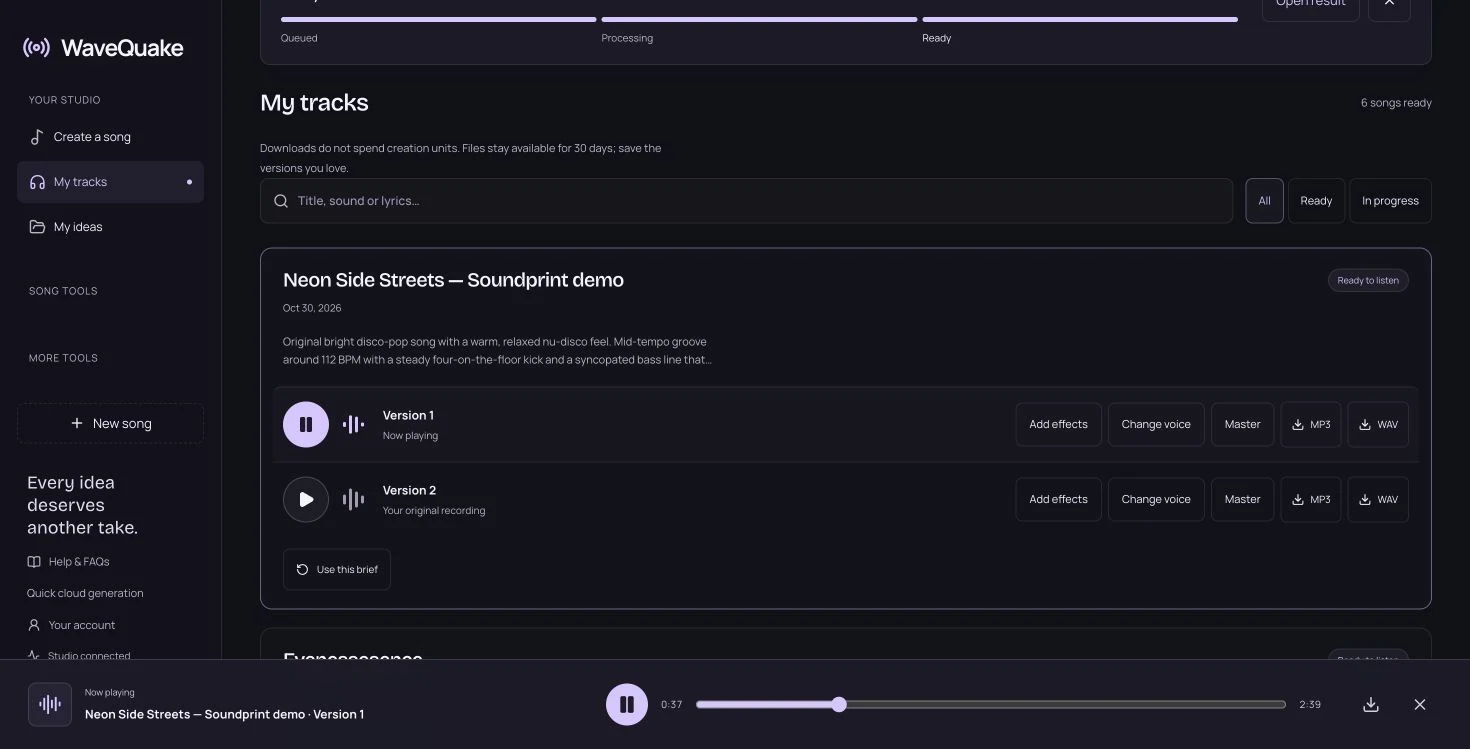Click the Oct 30, 2026 date
The image size is (1470, 749).
[312, 308]
